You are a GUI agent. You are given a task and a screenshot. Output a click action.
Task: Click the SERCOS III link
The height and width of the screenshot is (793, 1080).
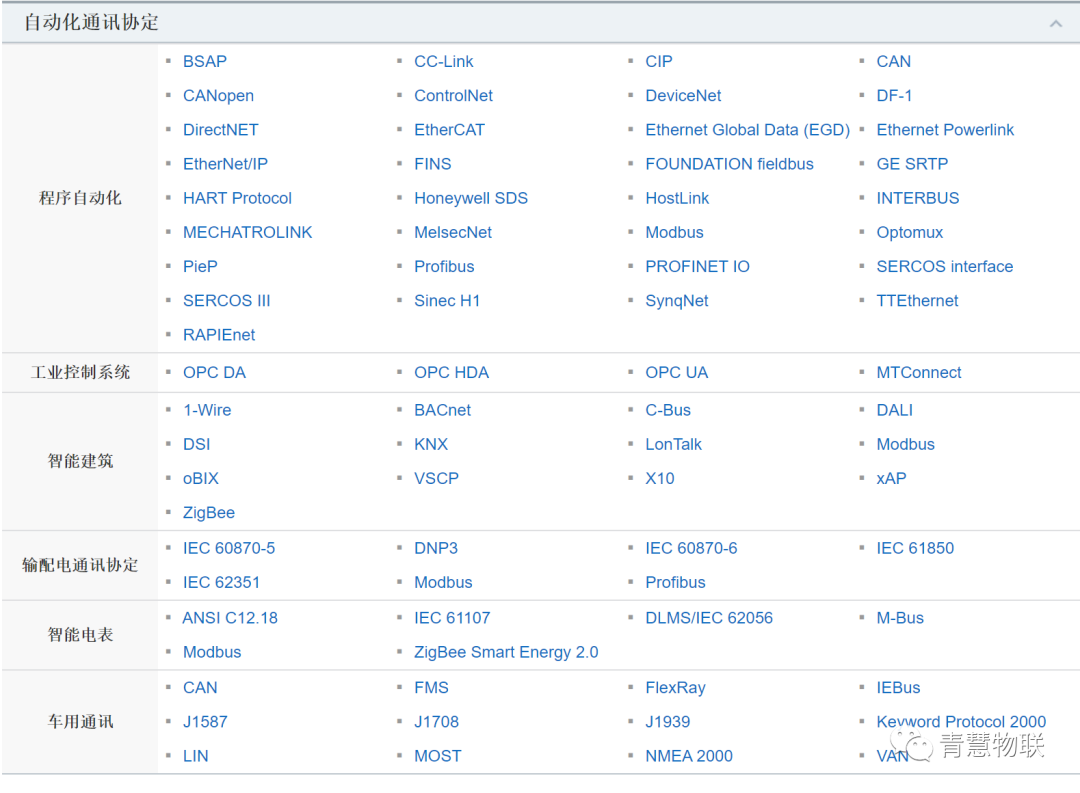point(226,301)
